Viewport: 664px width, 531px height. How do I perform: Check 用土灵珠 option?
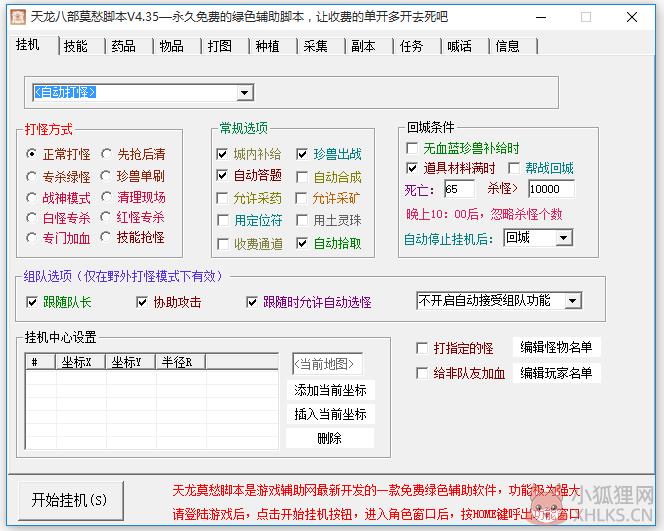(302, 220)
